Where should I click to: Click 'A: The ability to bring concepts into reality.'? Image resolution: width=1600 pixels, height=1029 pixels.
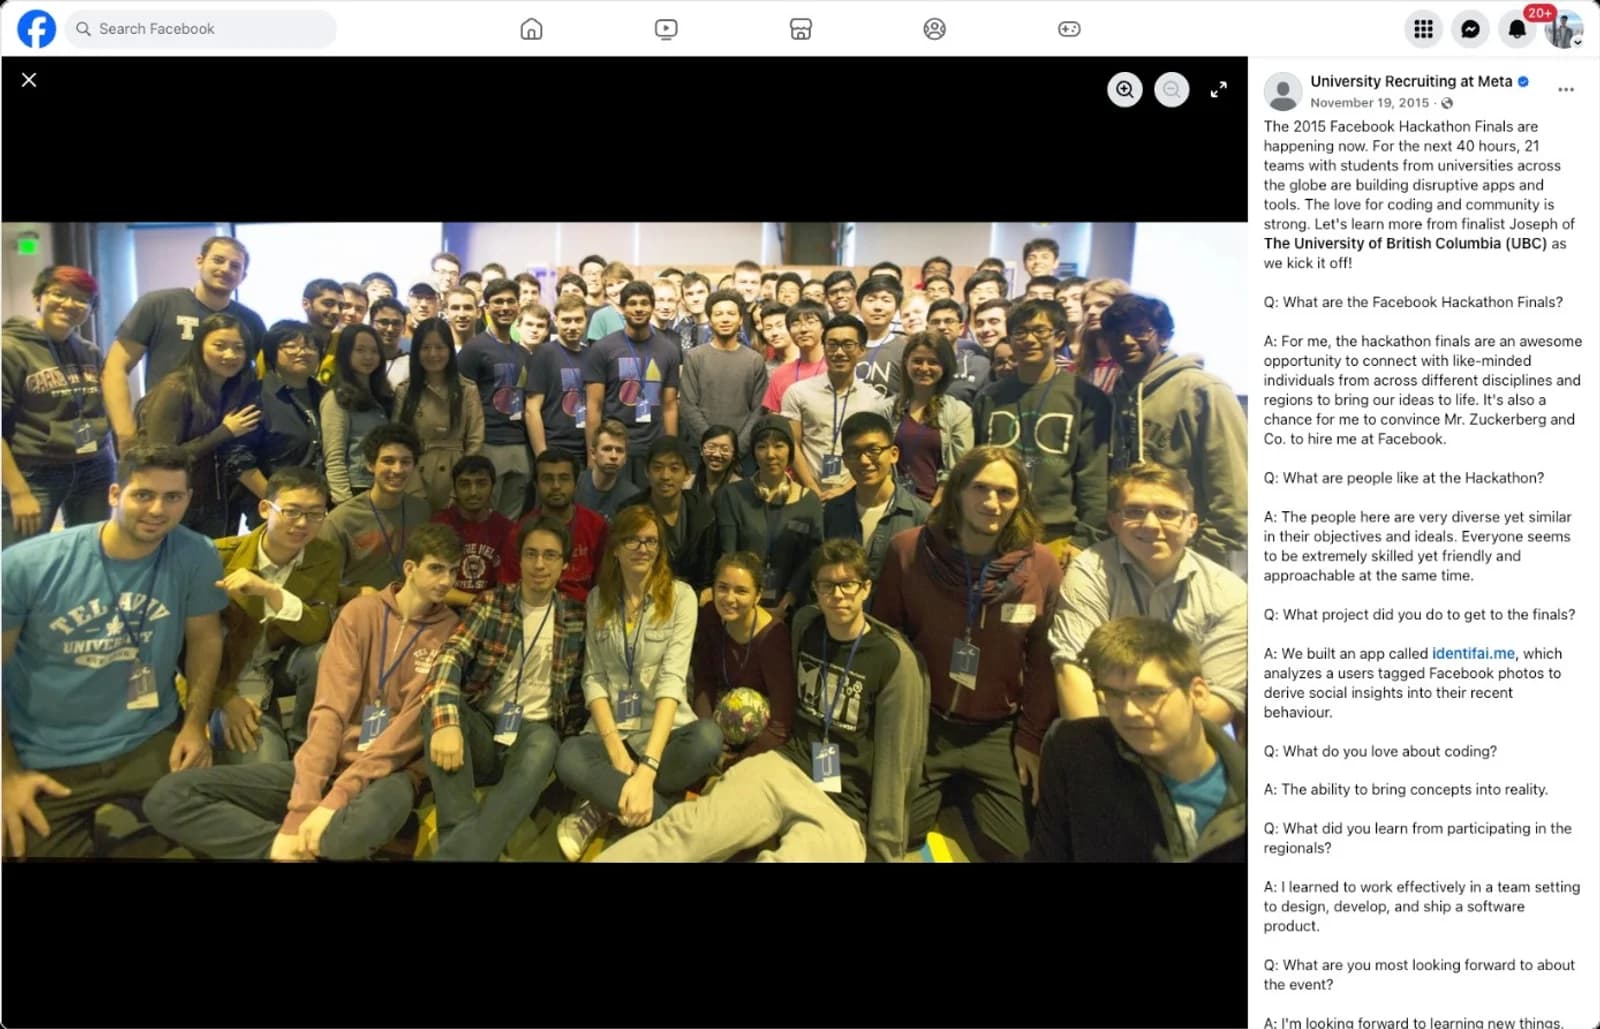(1405, 789)
